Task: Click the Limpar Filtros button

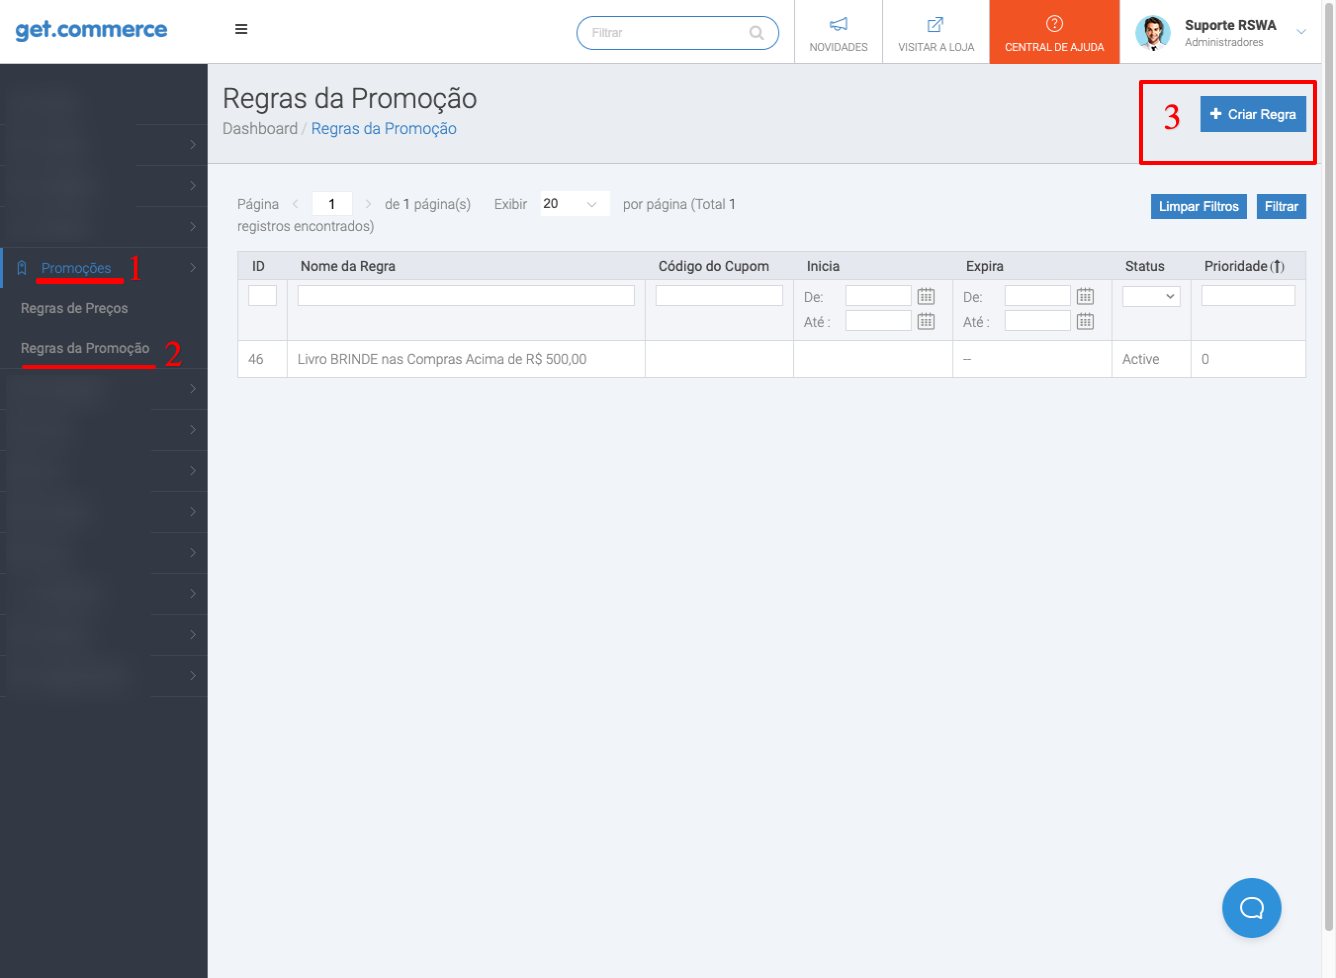Action: pyautogui.click(x=1198, y=206)
